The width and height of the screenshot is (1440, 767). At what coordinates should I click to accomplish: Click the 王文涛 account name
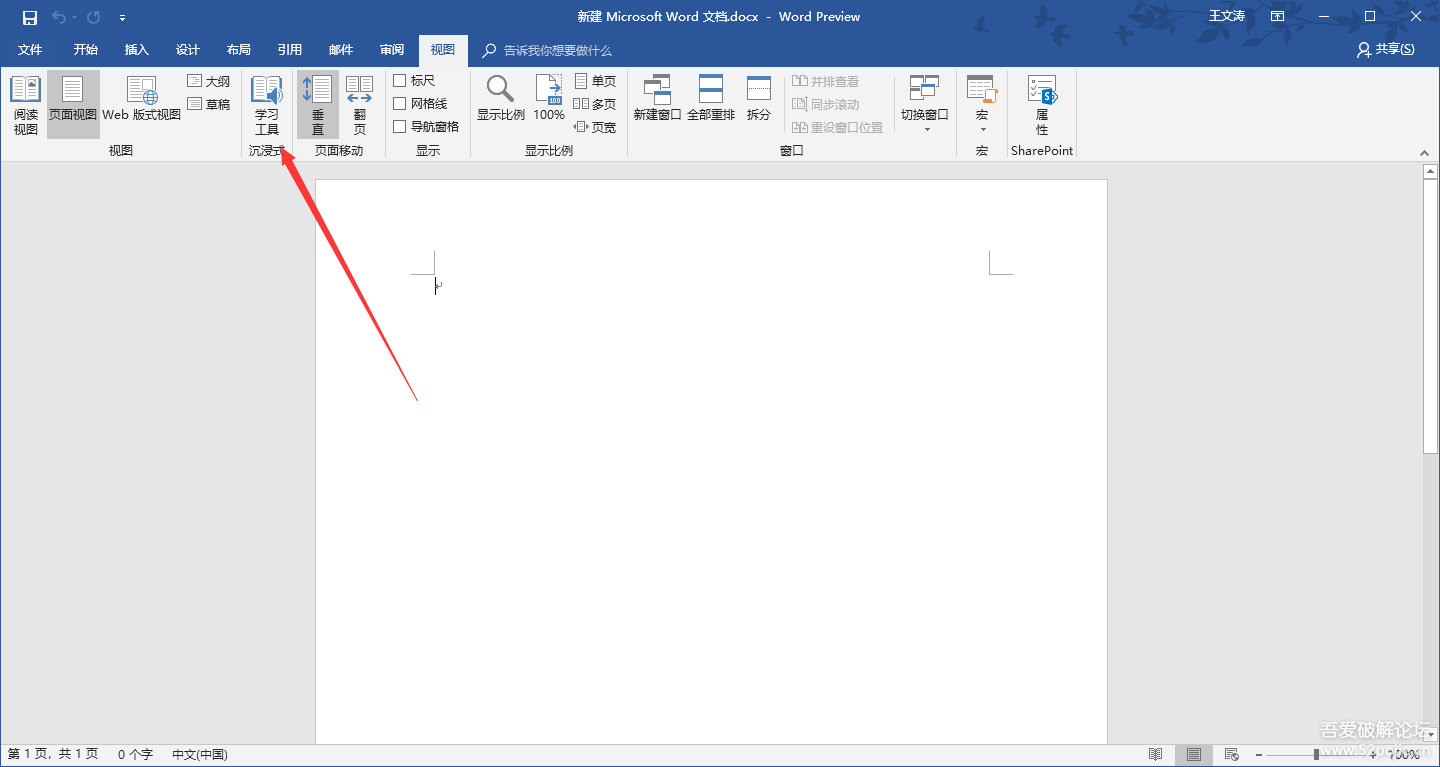pyautogui.click(x=1227, y=16)
